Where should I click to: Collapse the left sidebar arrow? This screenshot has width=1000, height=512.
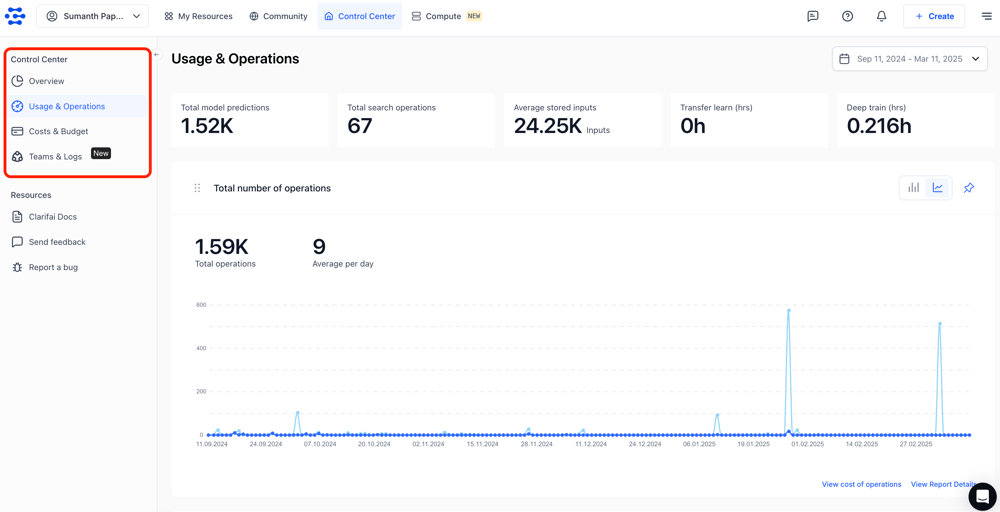(156, 55)
